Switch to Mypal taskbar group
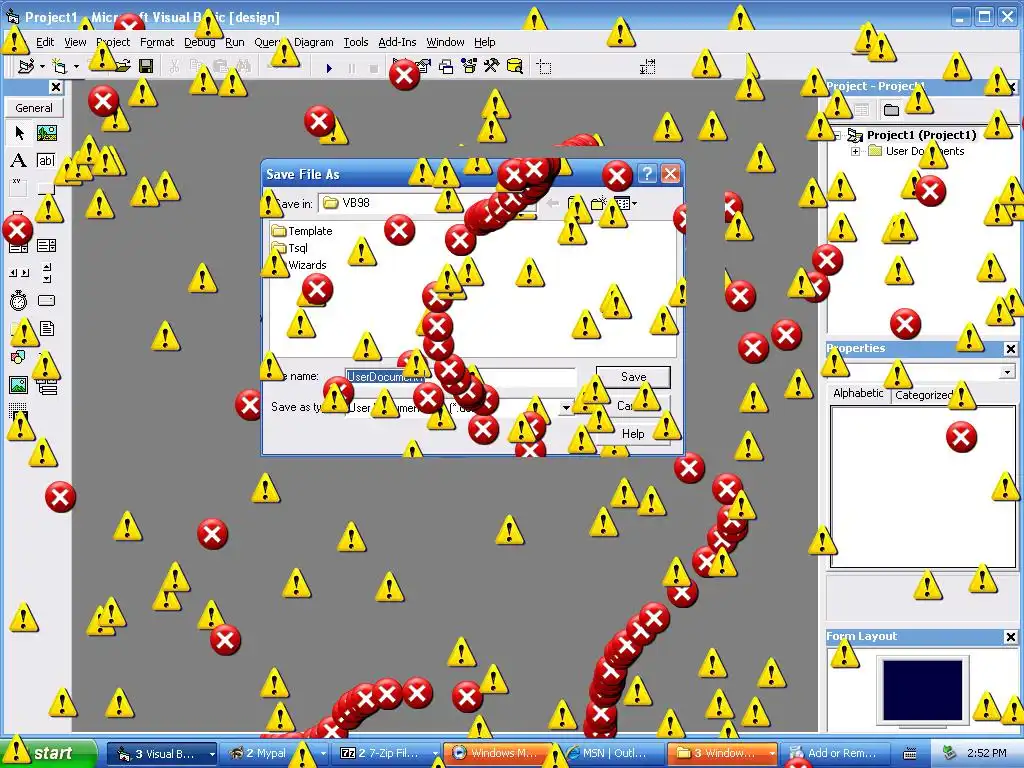 (x=274, y=754)
